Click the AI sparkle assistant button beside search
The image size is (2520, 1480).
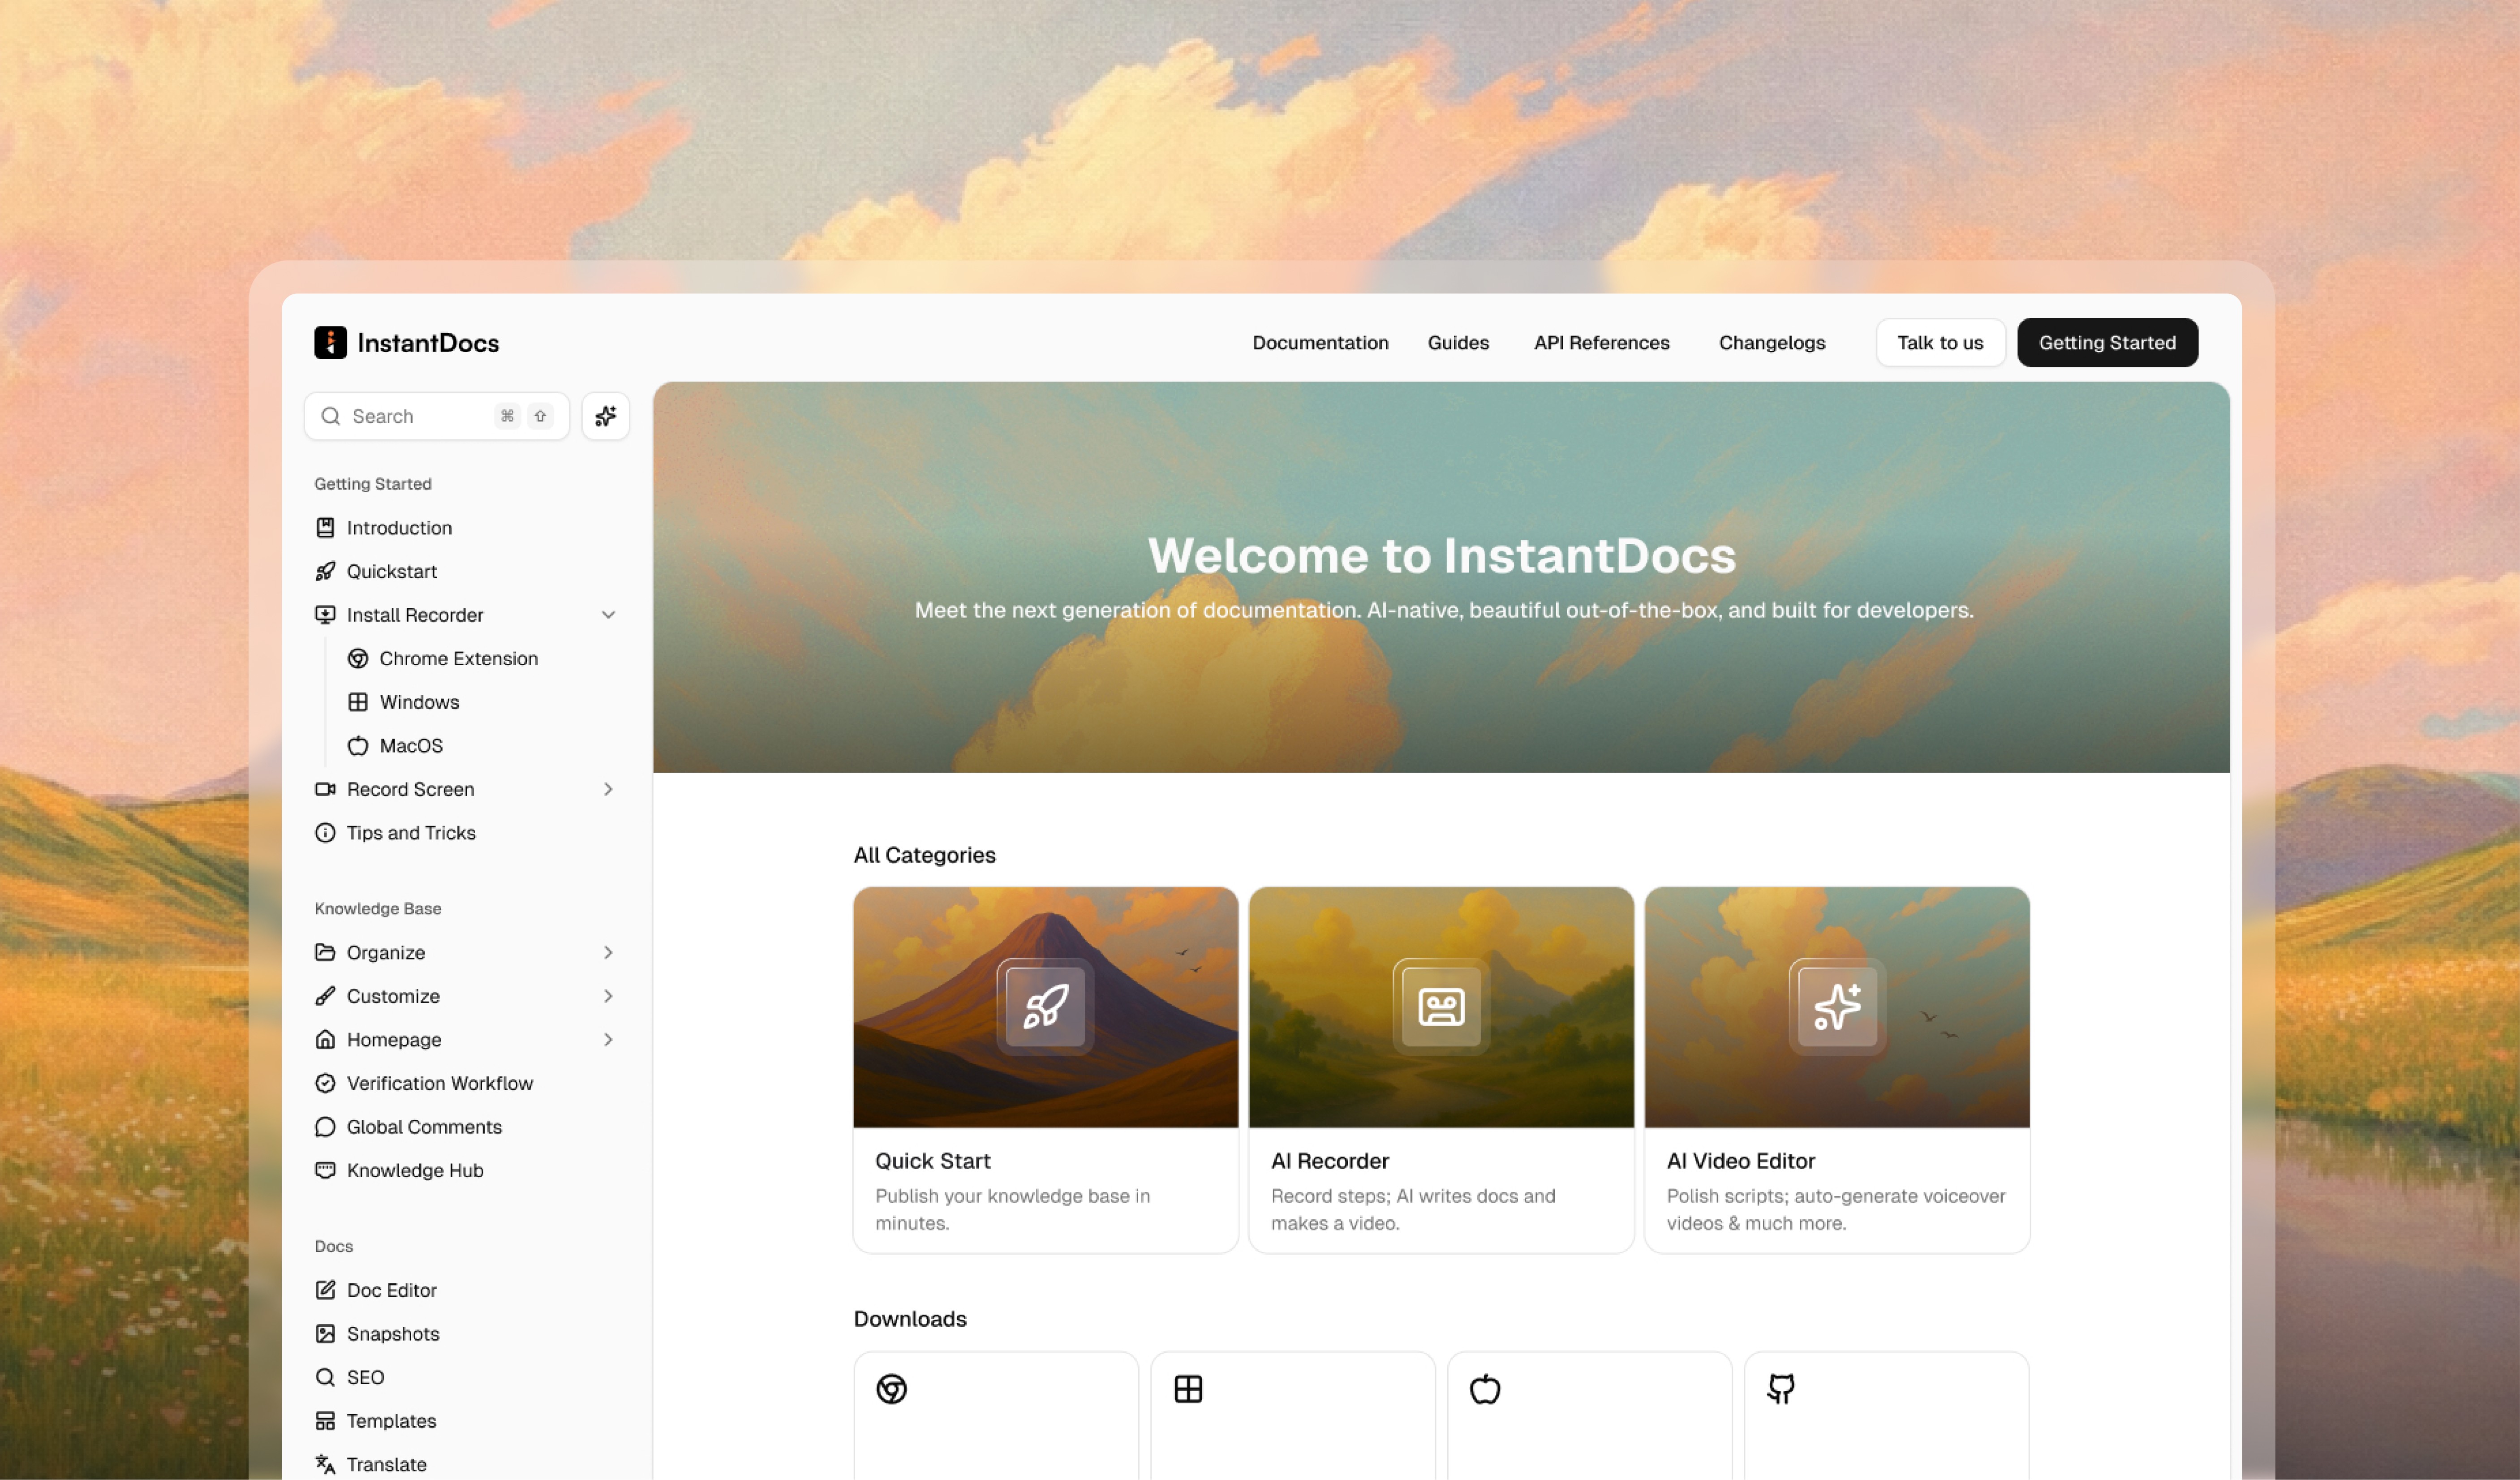tap(605, 416)
